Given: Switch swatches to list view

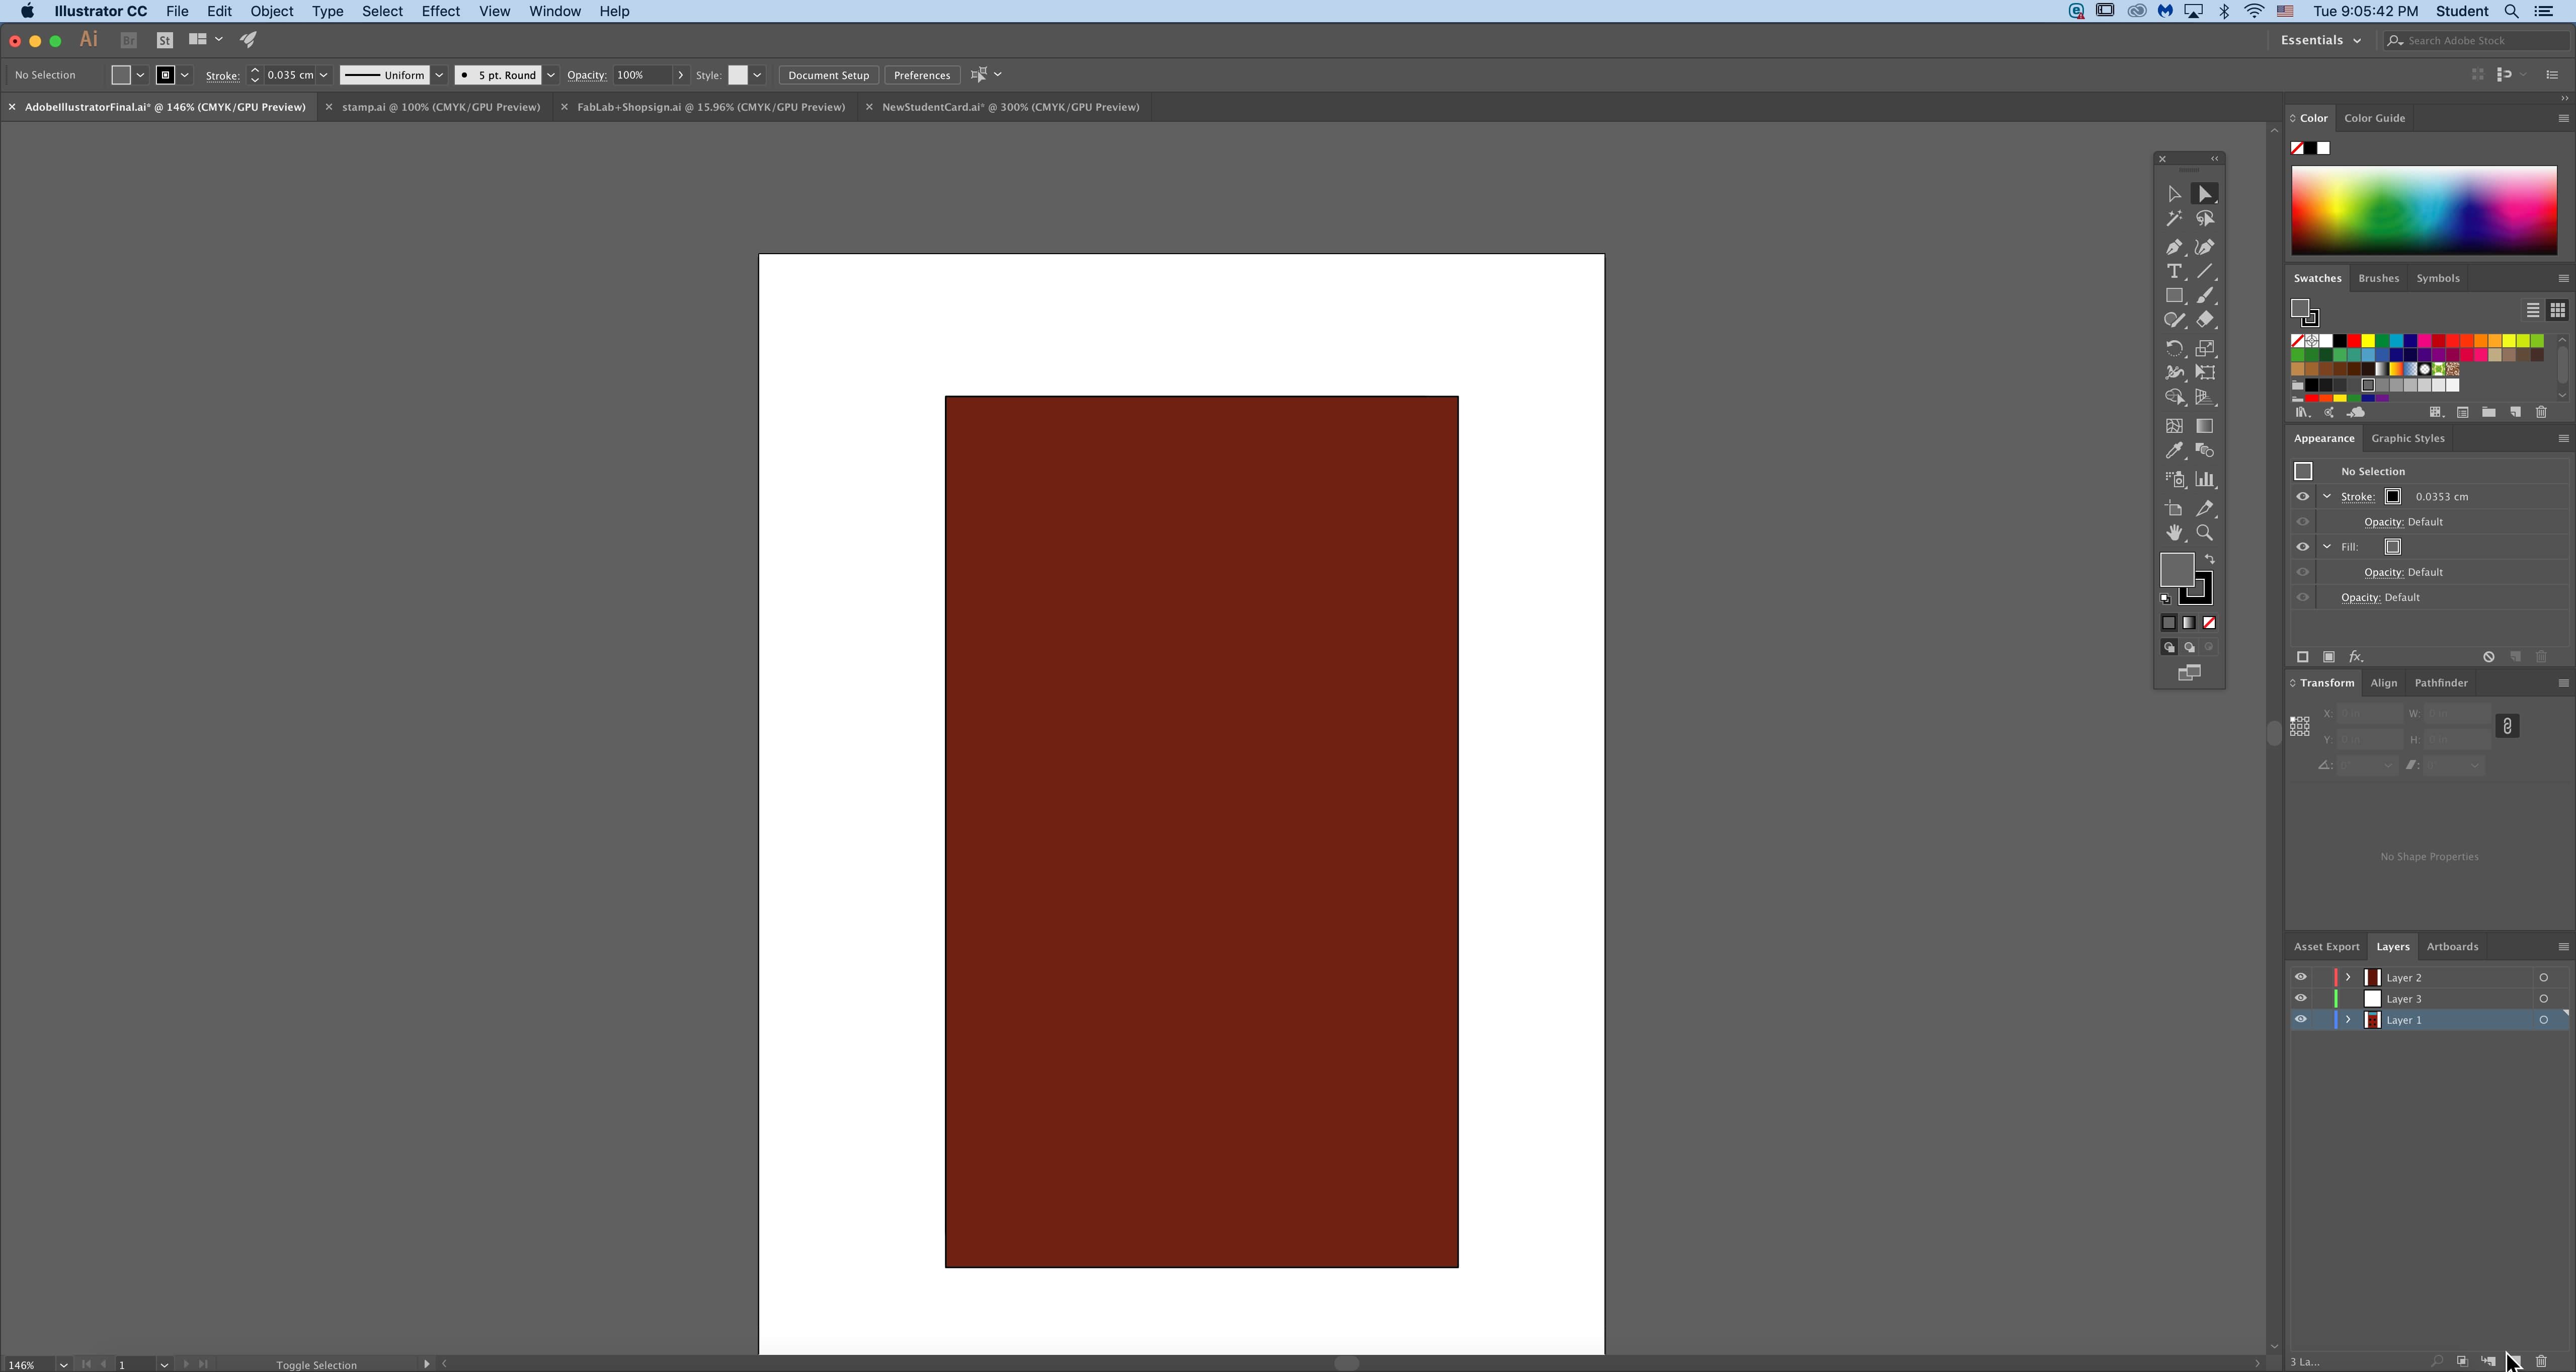Looking at the screenshot, I should pyautogui.click(x=2533, y=310).
